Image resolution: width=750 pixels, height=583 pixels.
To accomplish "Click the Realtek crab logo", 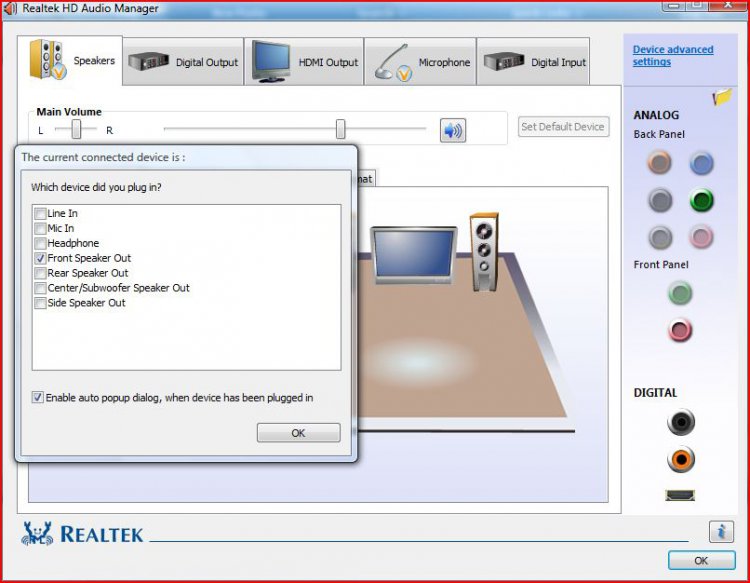I will pyautogui.click(x=37, y=533).
